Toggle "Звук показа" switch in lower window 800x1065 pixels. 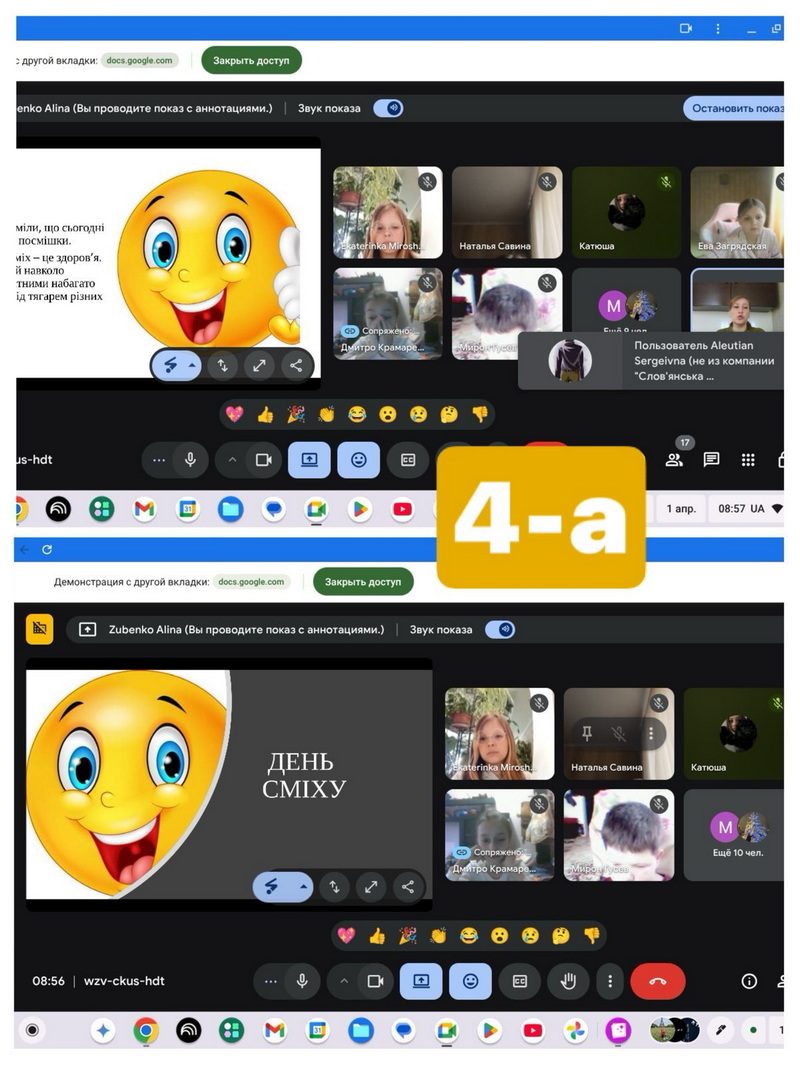point(500,630)
